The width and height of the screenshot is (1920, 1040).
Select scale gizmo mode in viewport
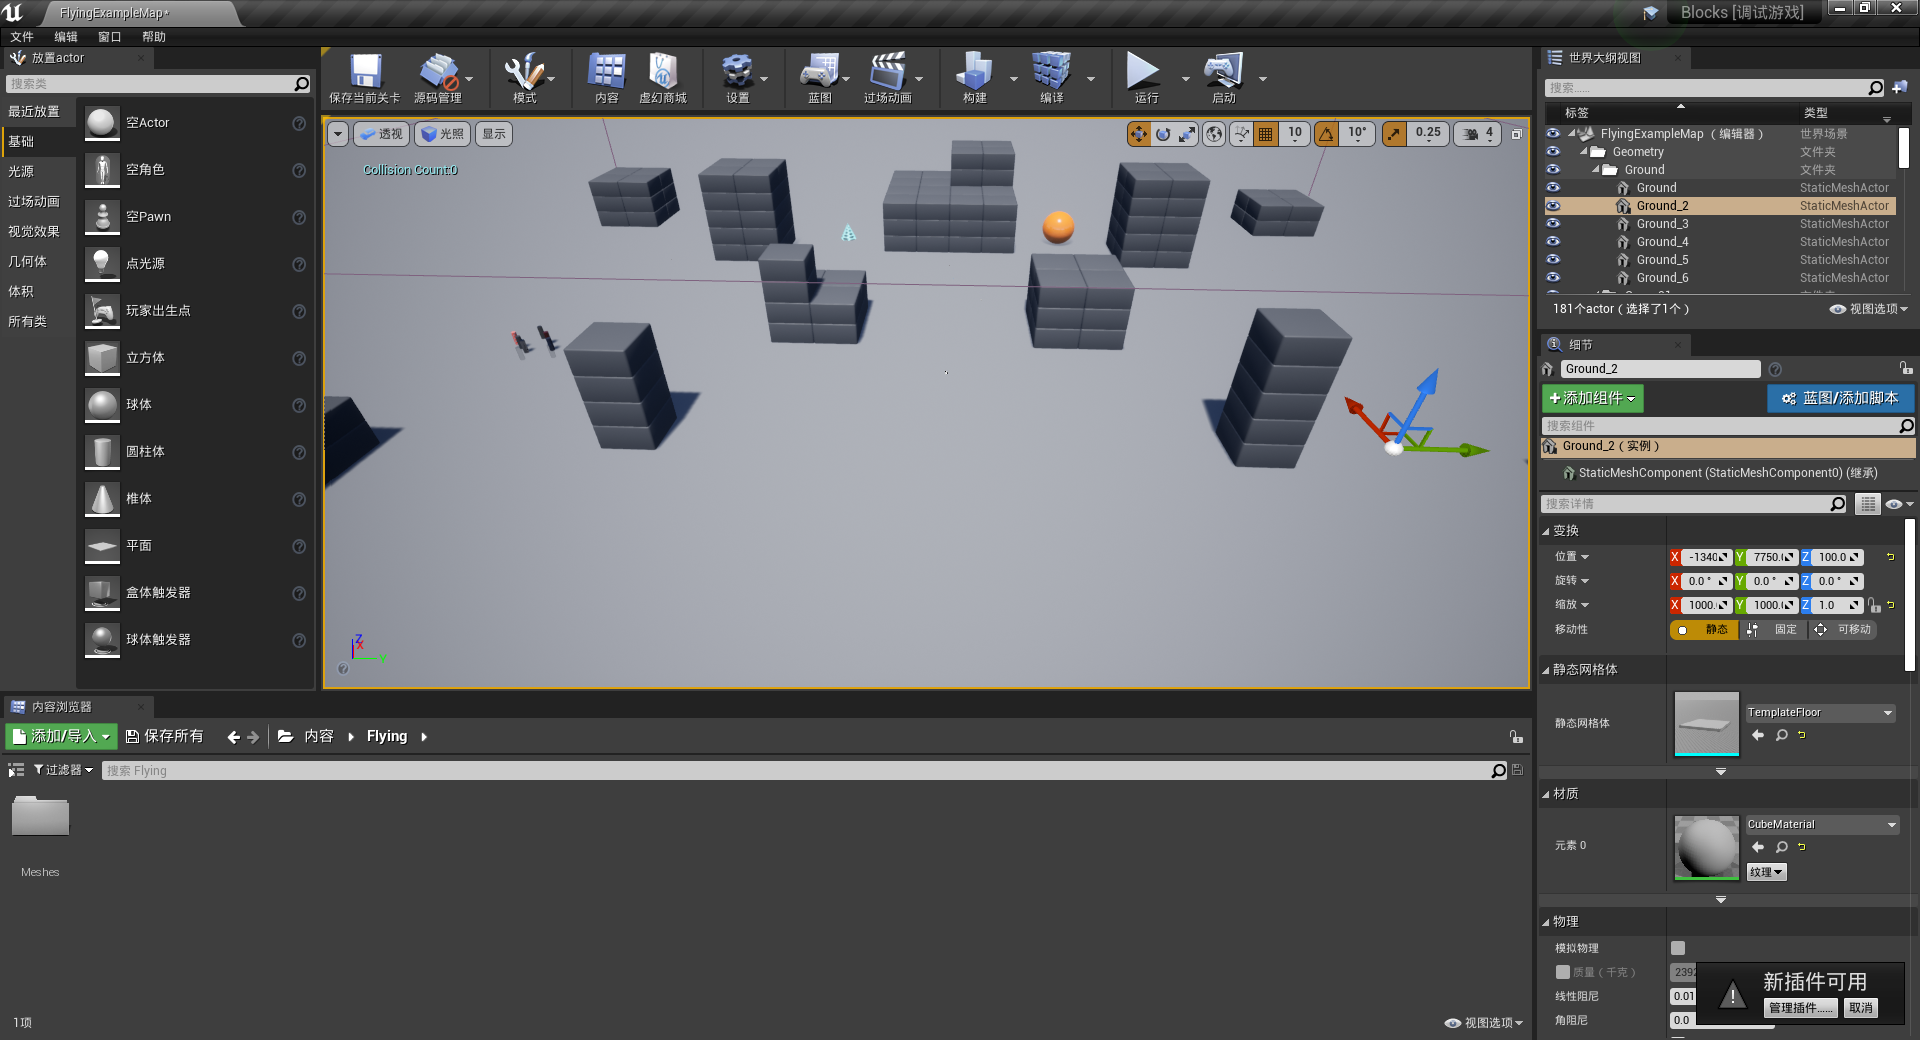coord(1187,134)
